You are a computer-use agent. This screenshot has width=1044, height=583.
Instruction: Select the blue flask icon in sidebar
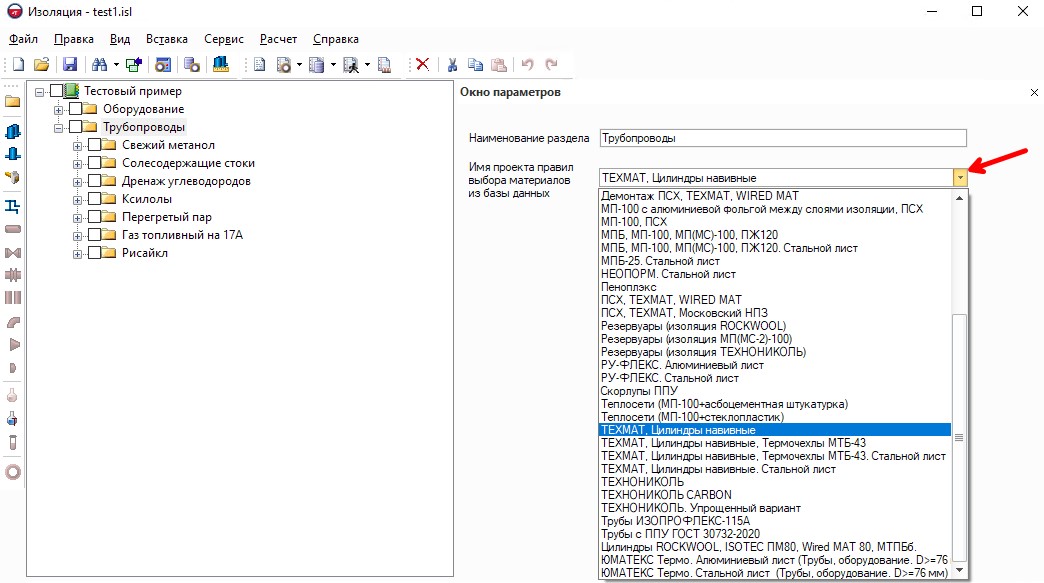[x=12, y=419]
